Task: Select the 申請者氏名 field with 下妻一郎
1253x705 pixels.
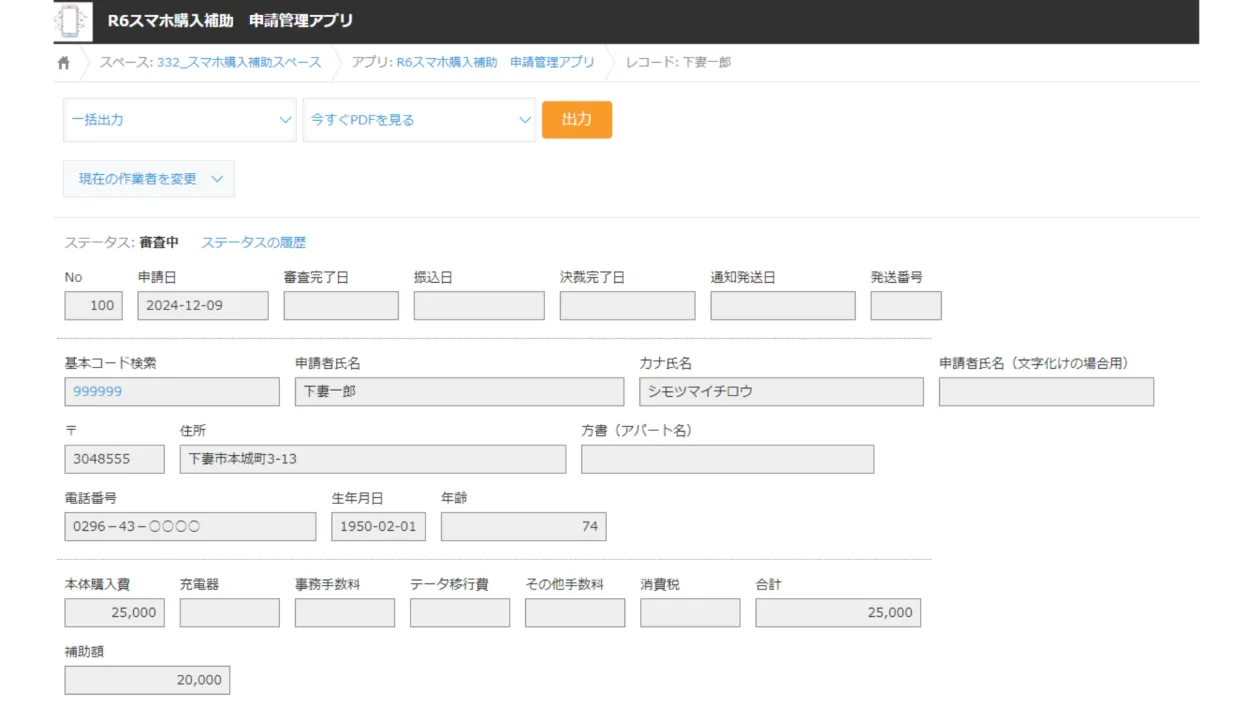Action: 459,392
